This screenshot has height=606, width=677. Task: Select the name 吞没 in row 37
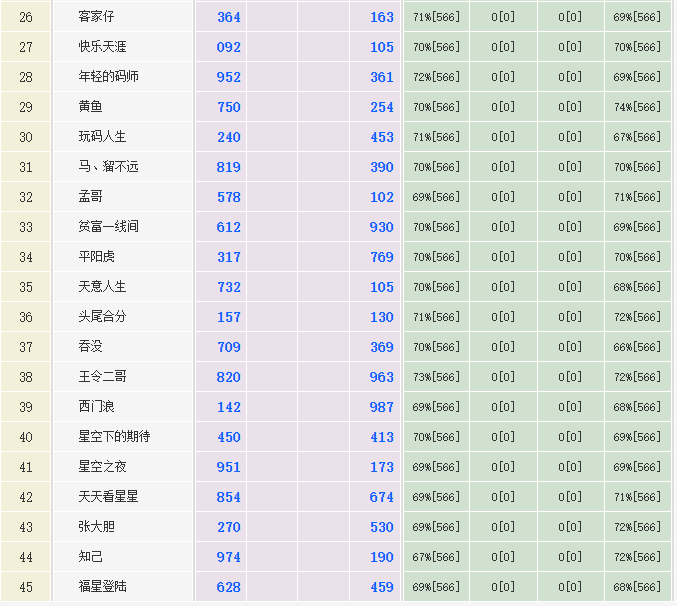click(90, 347)
